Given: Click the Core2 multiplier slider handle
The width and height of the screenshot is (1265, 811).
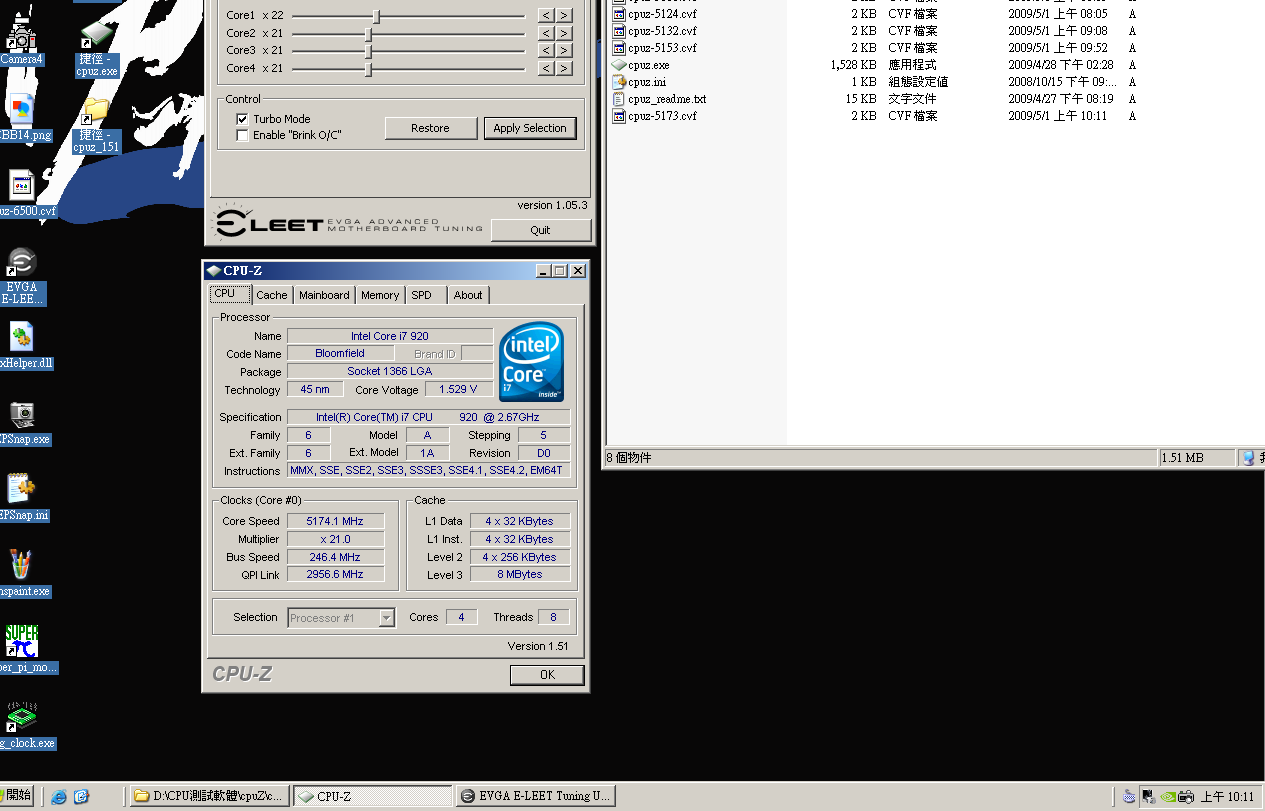Looking at the screenshot, I should [x=369, y=33].
